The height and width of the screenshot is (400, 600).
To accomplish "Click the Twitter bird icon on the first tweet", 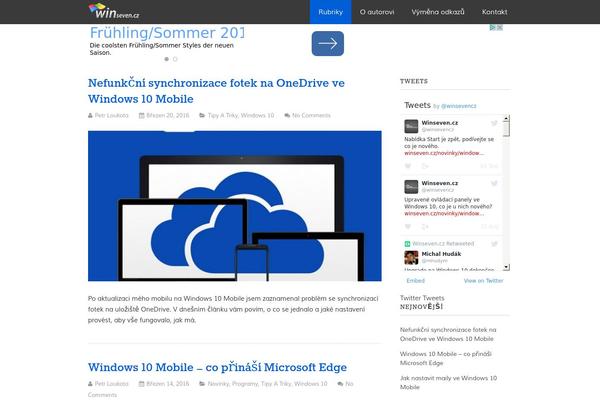I will click(494, 123).
